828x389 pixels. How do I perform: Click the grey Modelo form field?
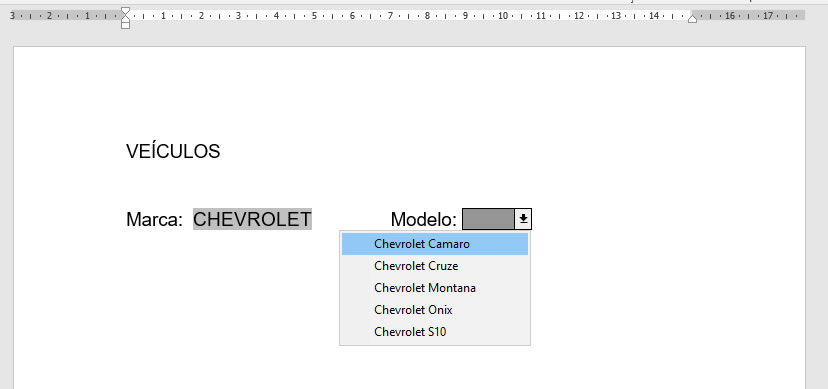pos(488,219)
